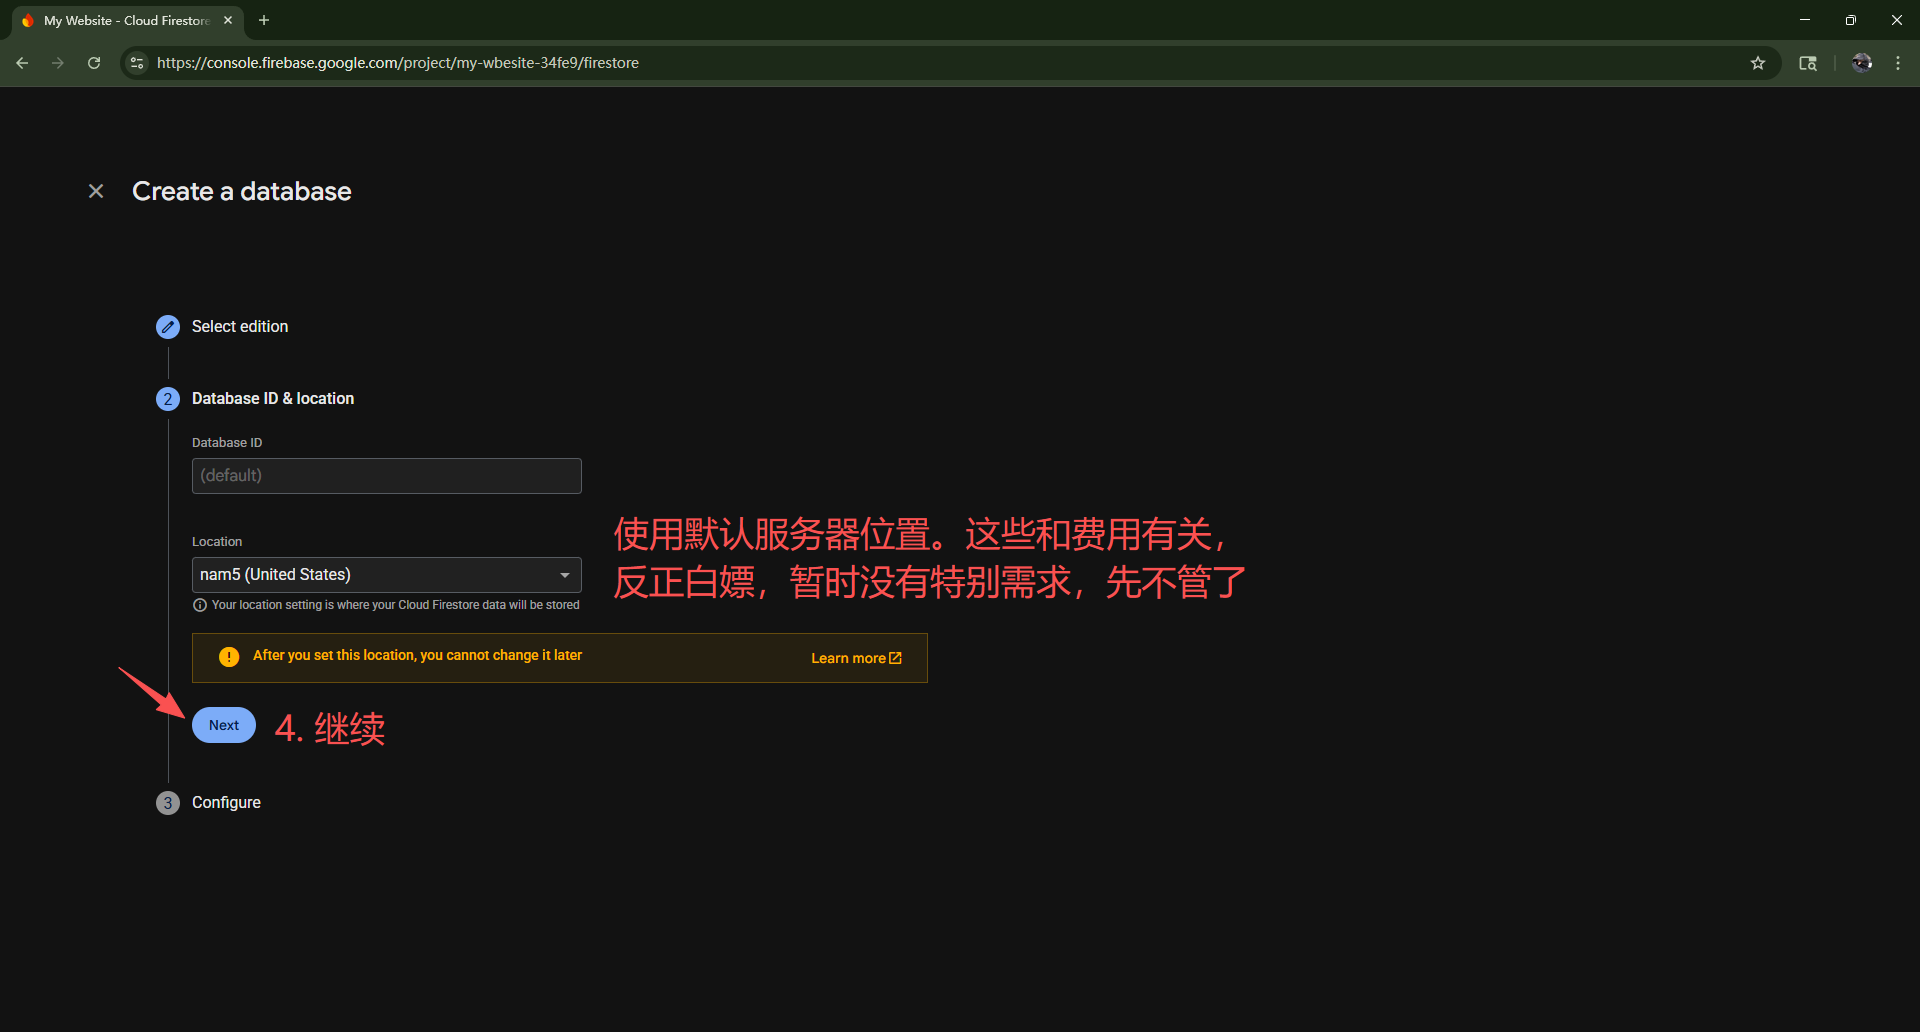Screen dimensions: 1920x1032
Task: Open the Learn more link
Action: [x=856, y=658]
